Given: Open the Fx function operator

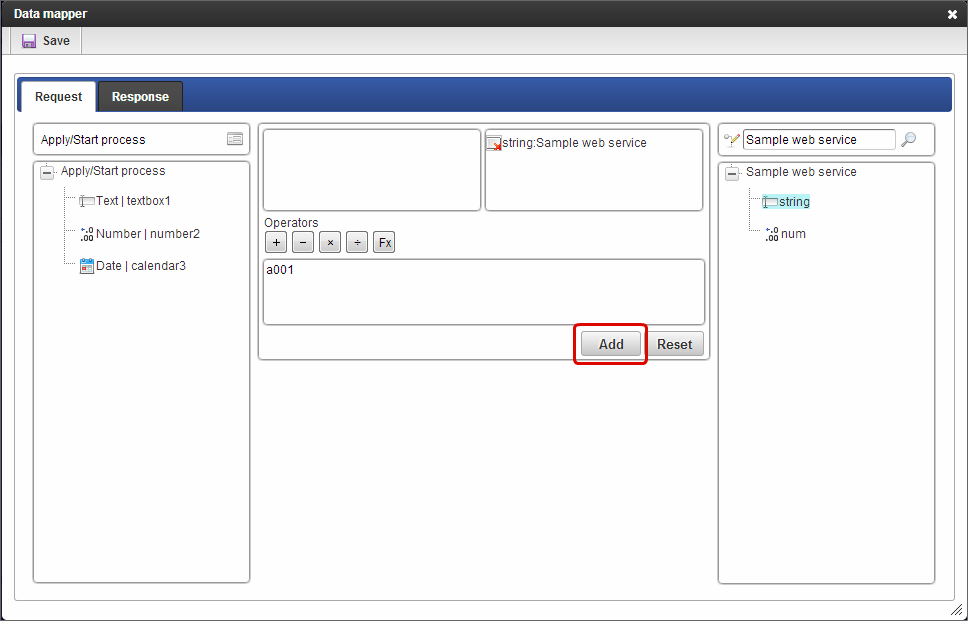Looking at the screenshot, I should point(384,242).
